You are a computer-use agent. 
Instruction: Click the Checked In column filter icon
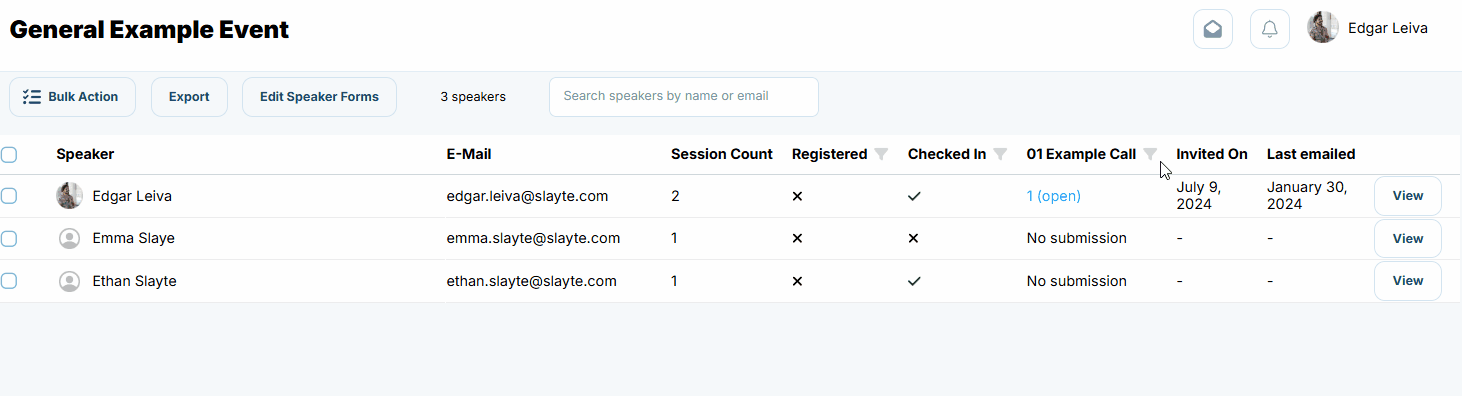point(1000,154)
